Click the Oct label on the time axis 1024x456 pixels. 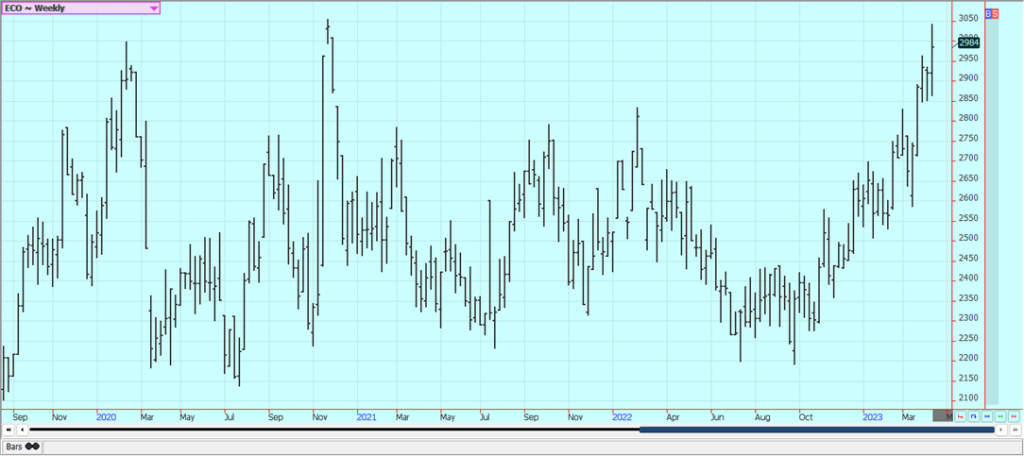tap(806, 417)
